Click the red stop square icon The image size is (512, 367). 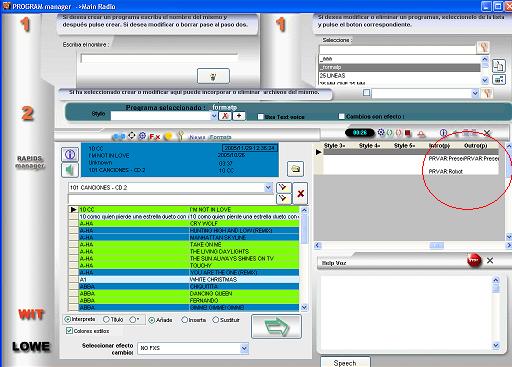[x=407, y=133]
